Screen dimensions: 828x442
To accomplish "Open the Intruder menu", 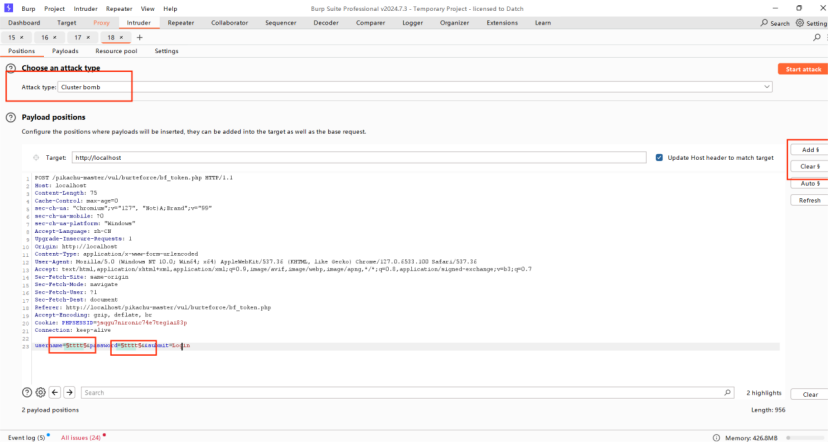I will click(x=85, y=8).
